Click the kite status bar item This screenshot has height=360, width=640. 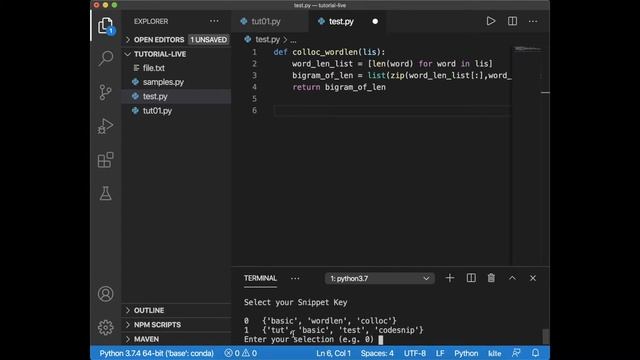[x=495, y=353]
